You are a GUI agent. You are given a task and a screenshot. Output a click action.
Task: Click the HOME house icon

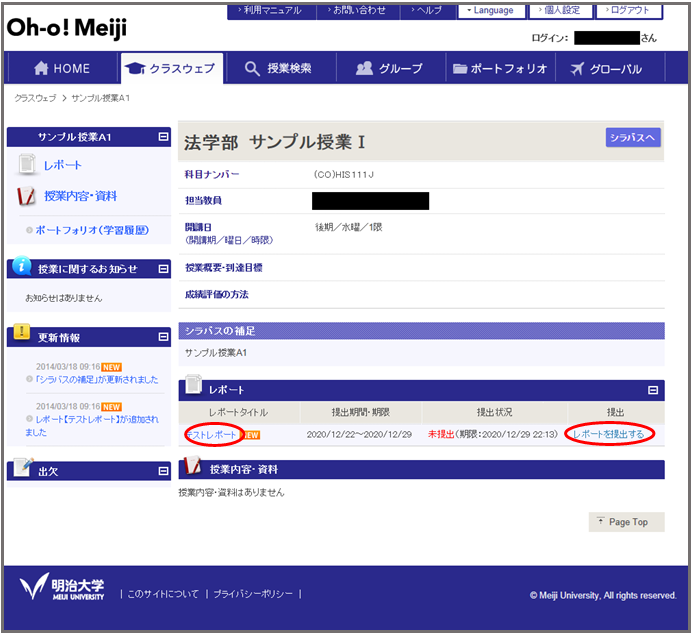(x=41, y=68)
